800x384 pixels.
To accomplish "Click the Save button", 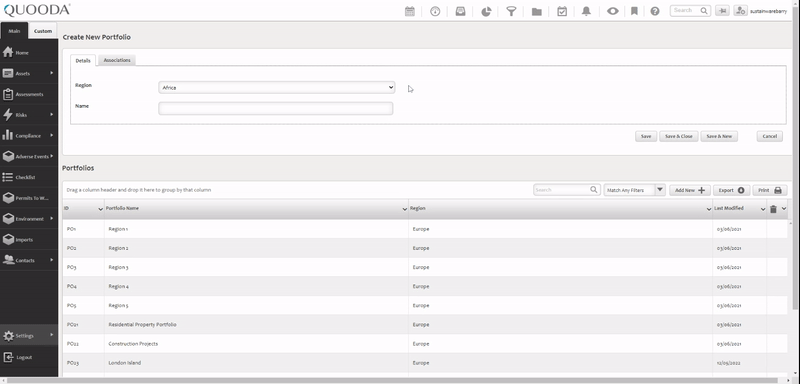I will point(646,136).
